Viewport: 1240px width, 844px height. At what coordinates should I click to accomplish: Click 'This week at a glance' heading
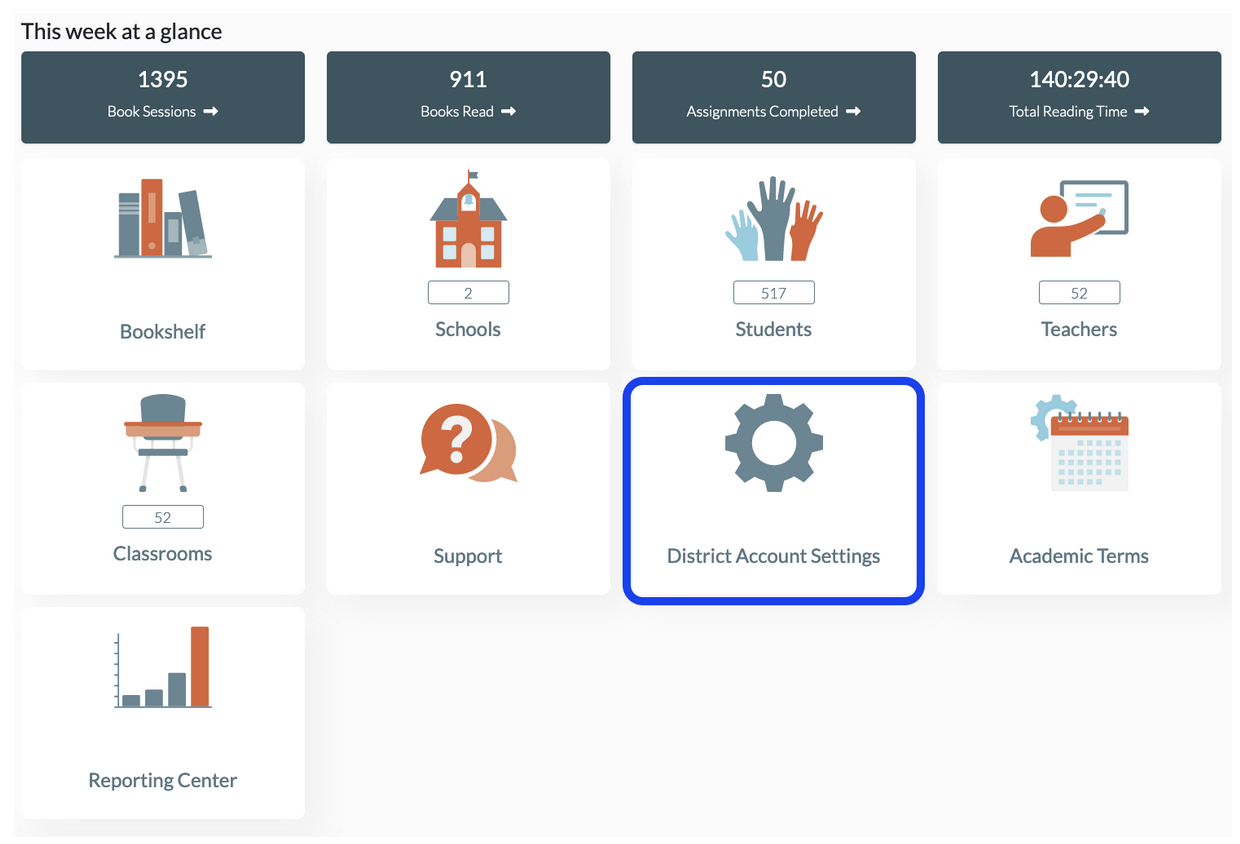pyautogui.click(x=122, y=31)
